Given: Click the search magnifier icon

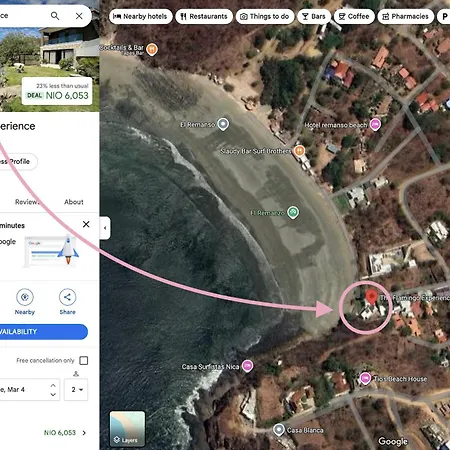Looking at the screenshot, I should pos(55,16).
